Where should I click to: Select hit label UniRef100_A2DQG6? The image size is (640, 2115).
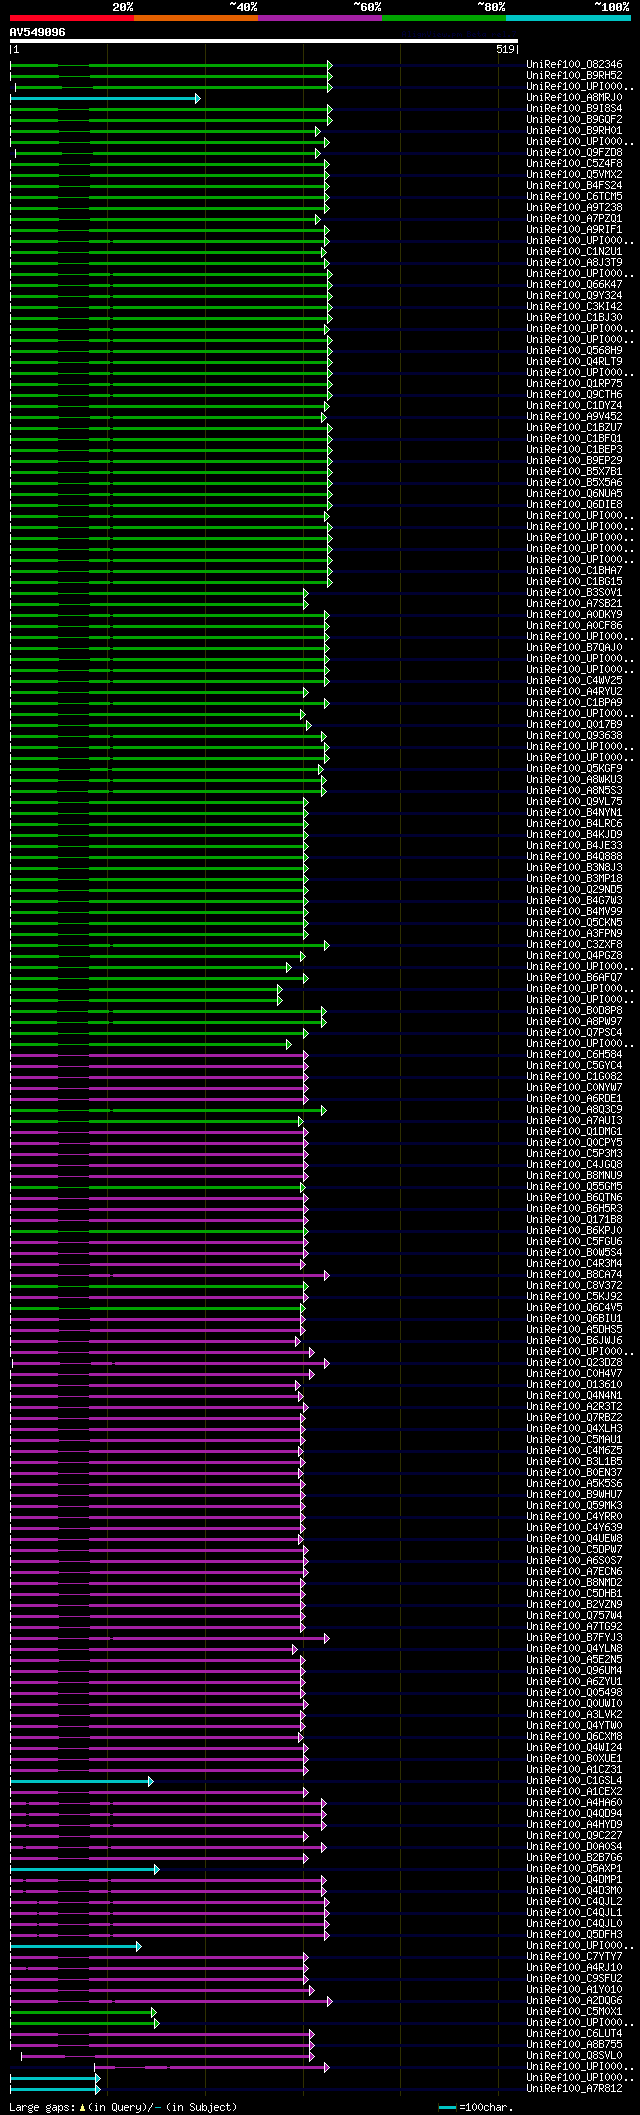[x=574, y=2001]
